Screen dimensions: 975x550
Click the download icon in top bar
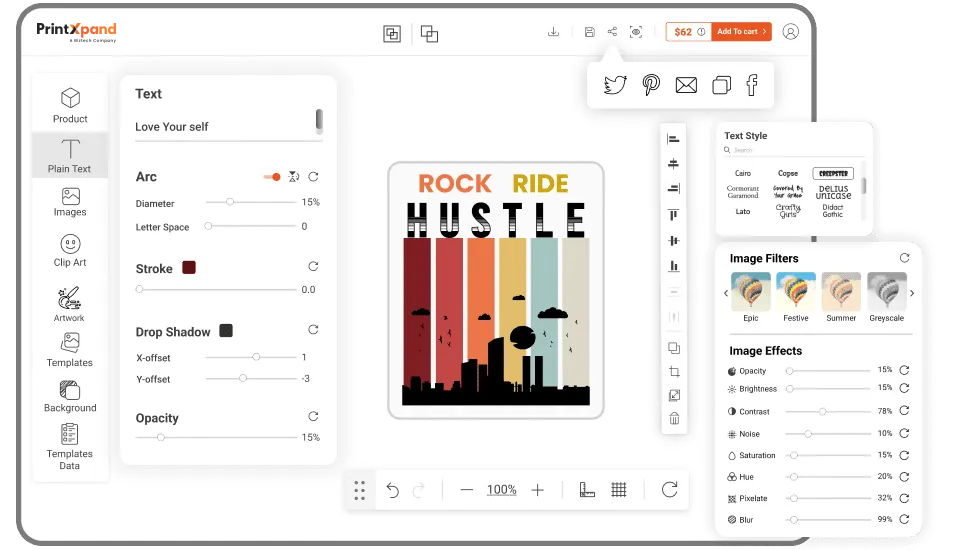pyautogui.click(x=553, y=32)
